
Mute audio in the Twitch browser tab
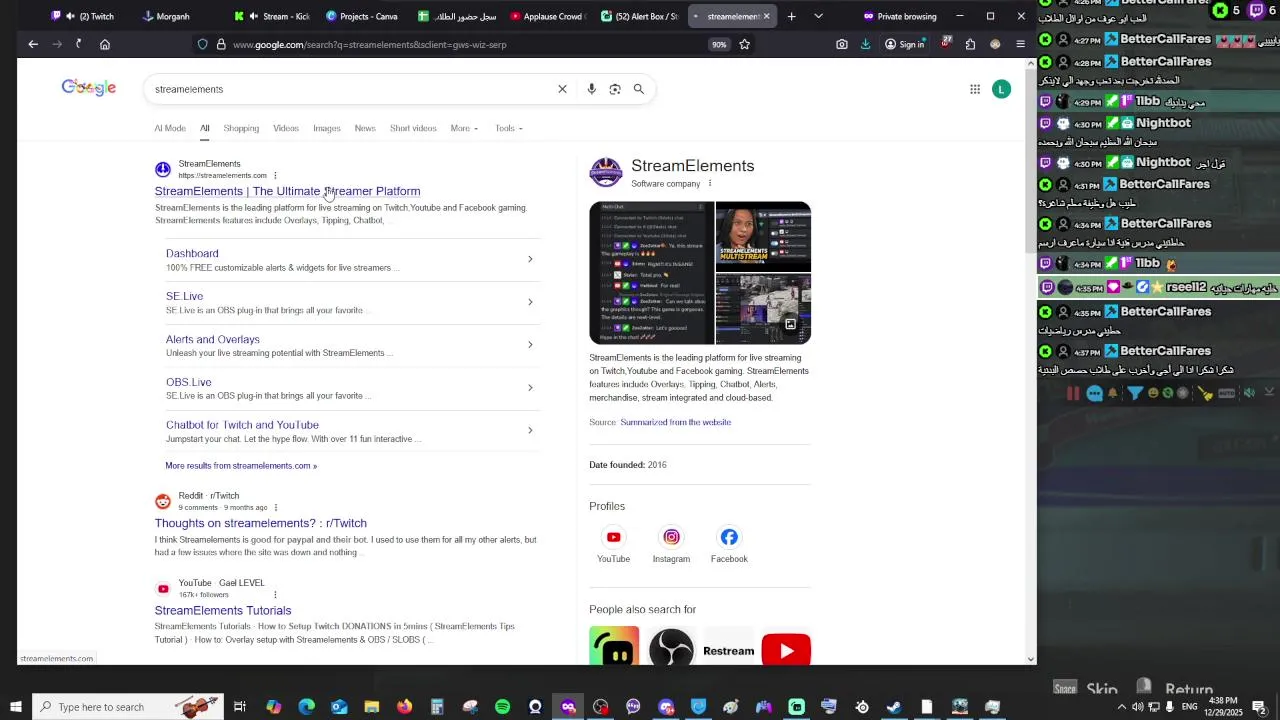[x=70, y=16]
